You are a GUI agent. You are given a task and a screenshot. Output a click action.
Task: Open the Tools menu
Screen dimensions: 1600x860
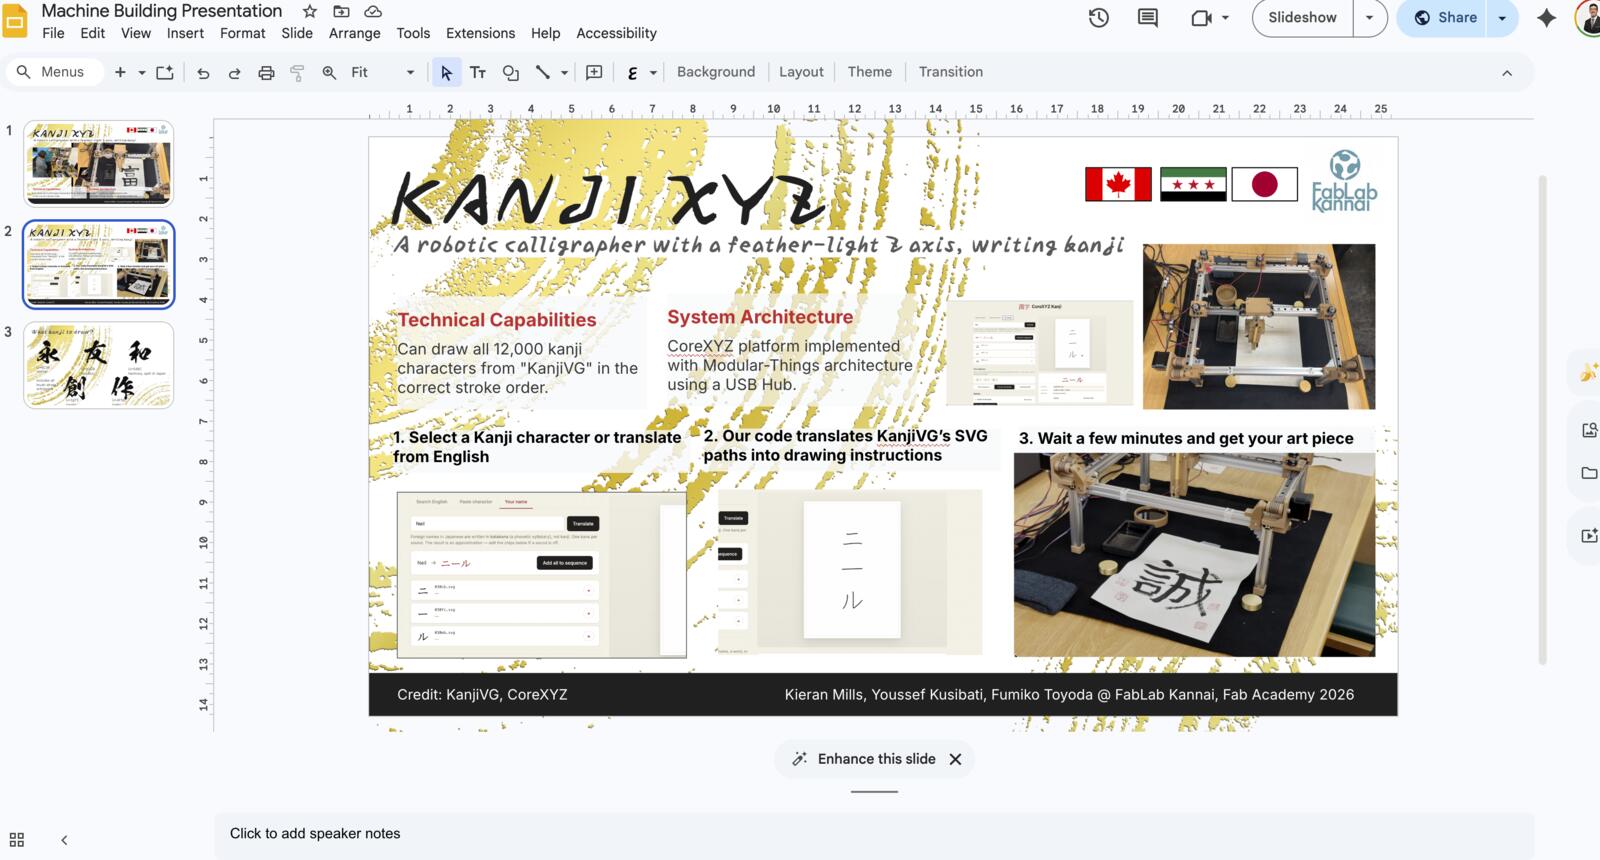413,33
